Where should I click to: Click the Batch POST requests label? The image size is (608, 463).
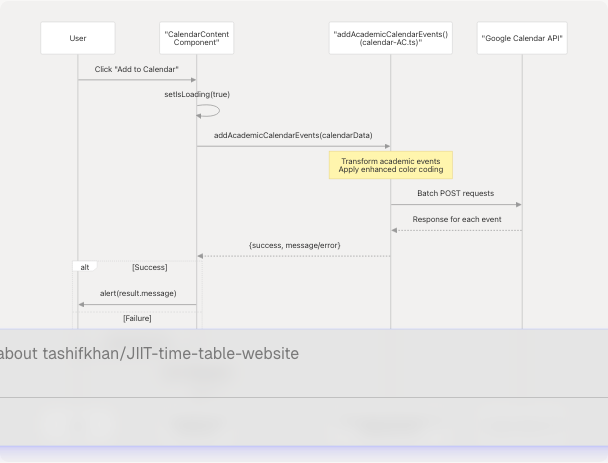point(455,193)
